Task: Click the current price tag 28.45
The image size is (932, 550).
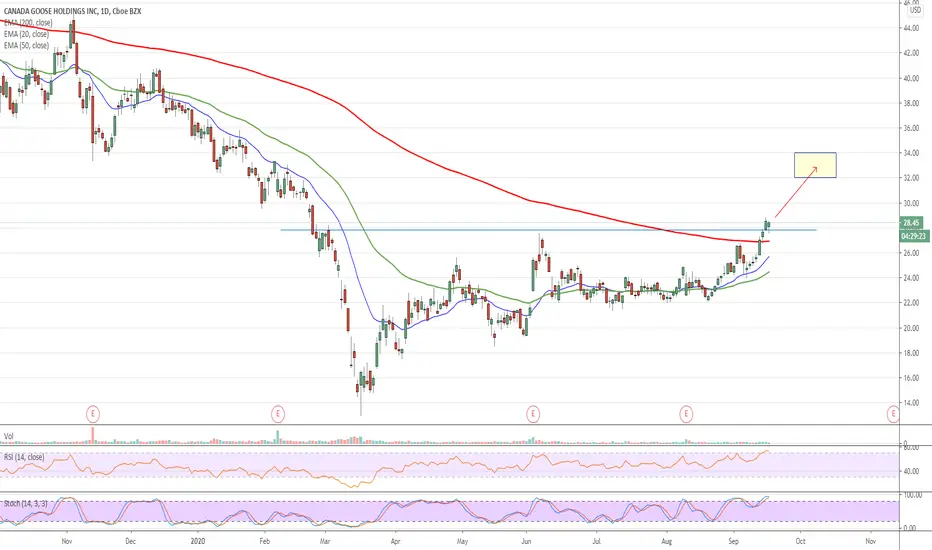Action: pyautogui.click(x=912, y=223)
